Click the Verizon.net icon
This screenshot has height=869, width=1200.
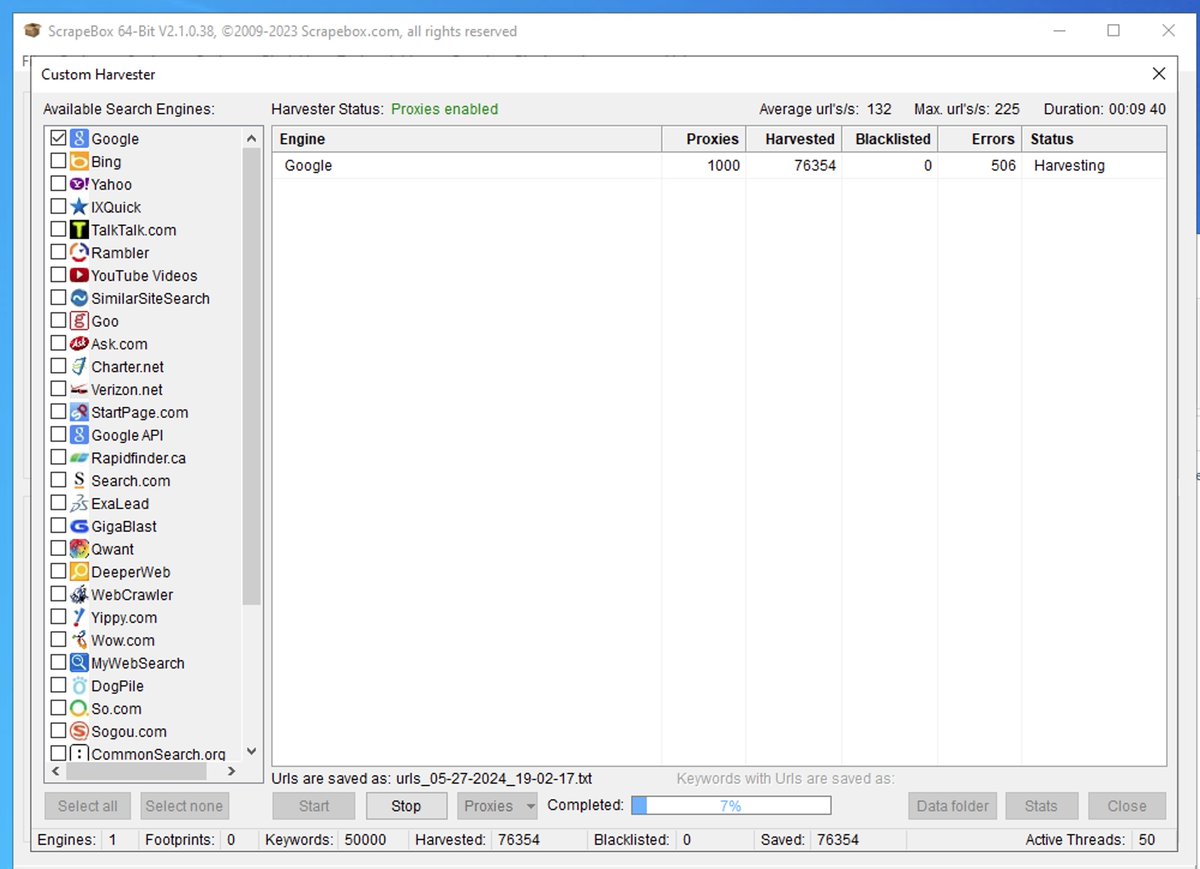pos(79,390)
